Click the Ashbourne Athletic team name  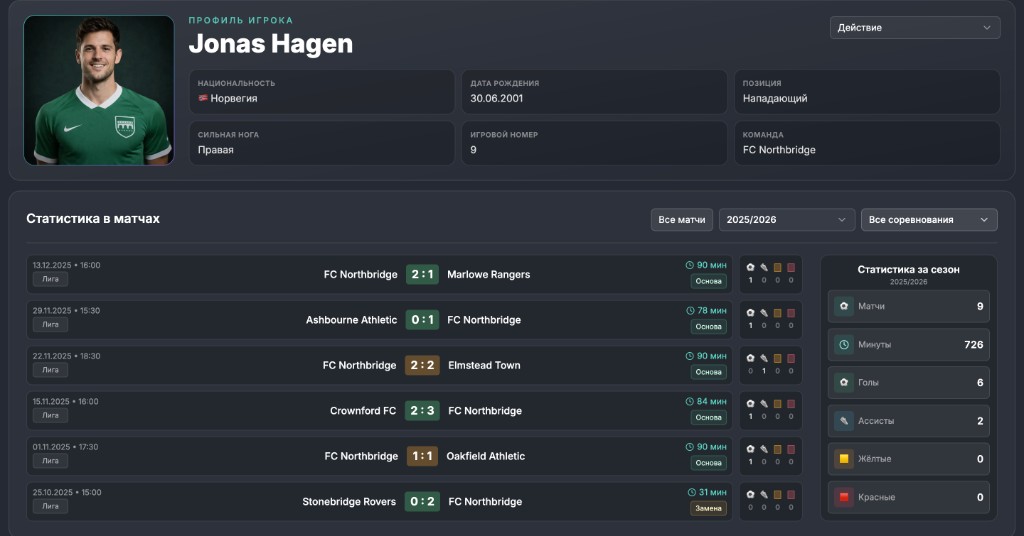pos(351,320)
